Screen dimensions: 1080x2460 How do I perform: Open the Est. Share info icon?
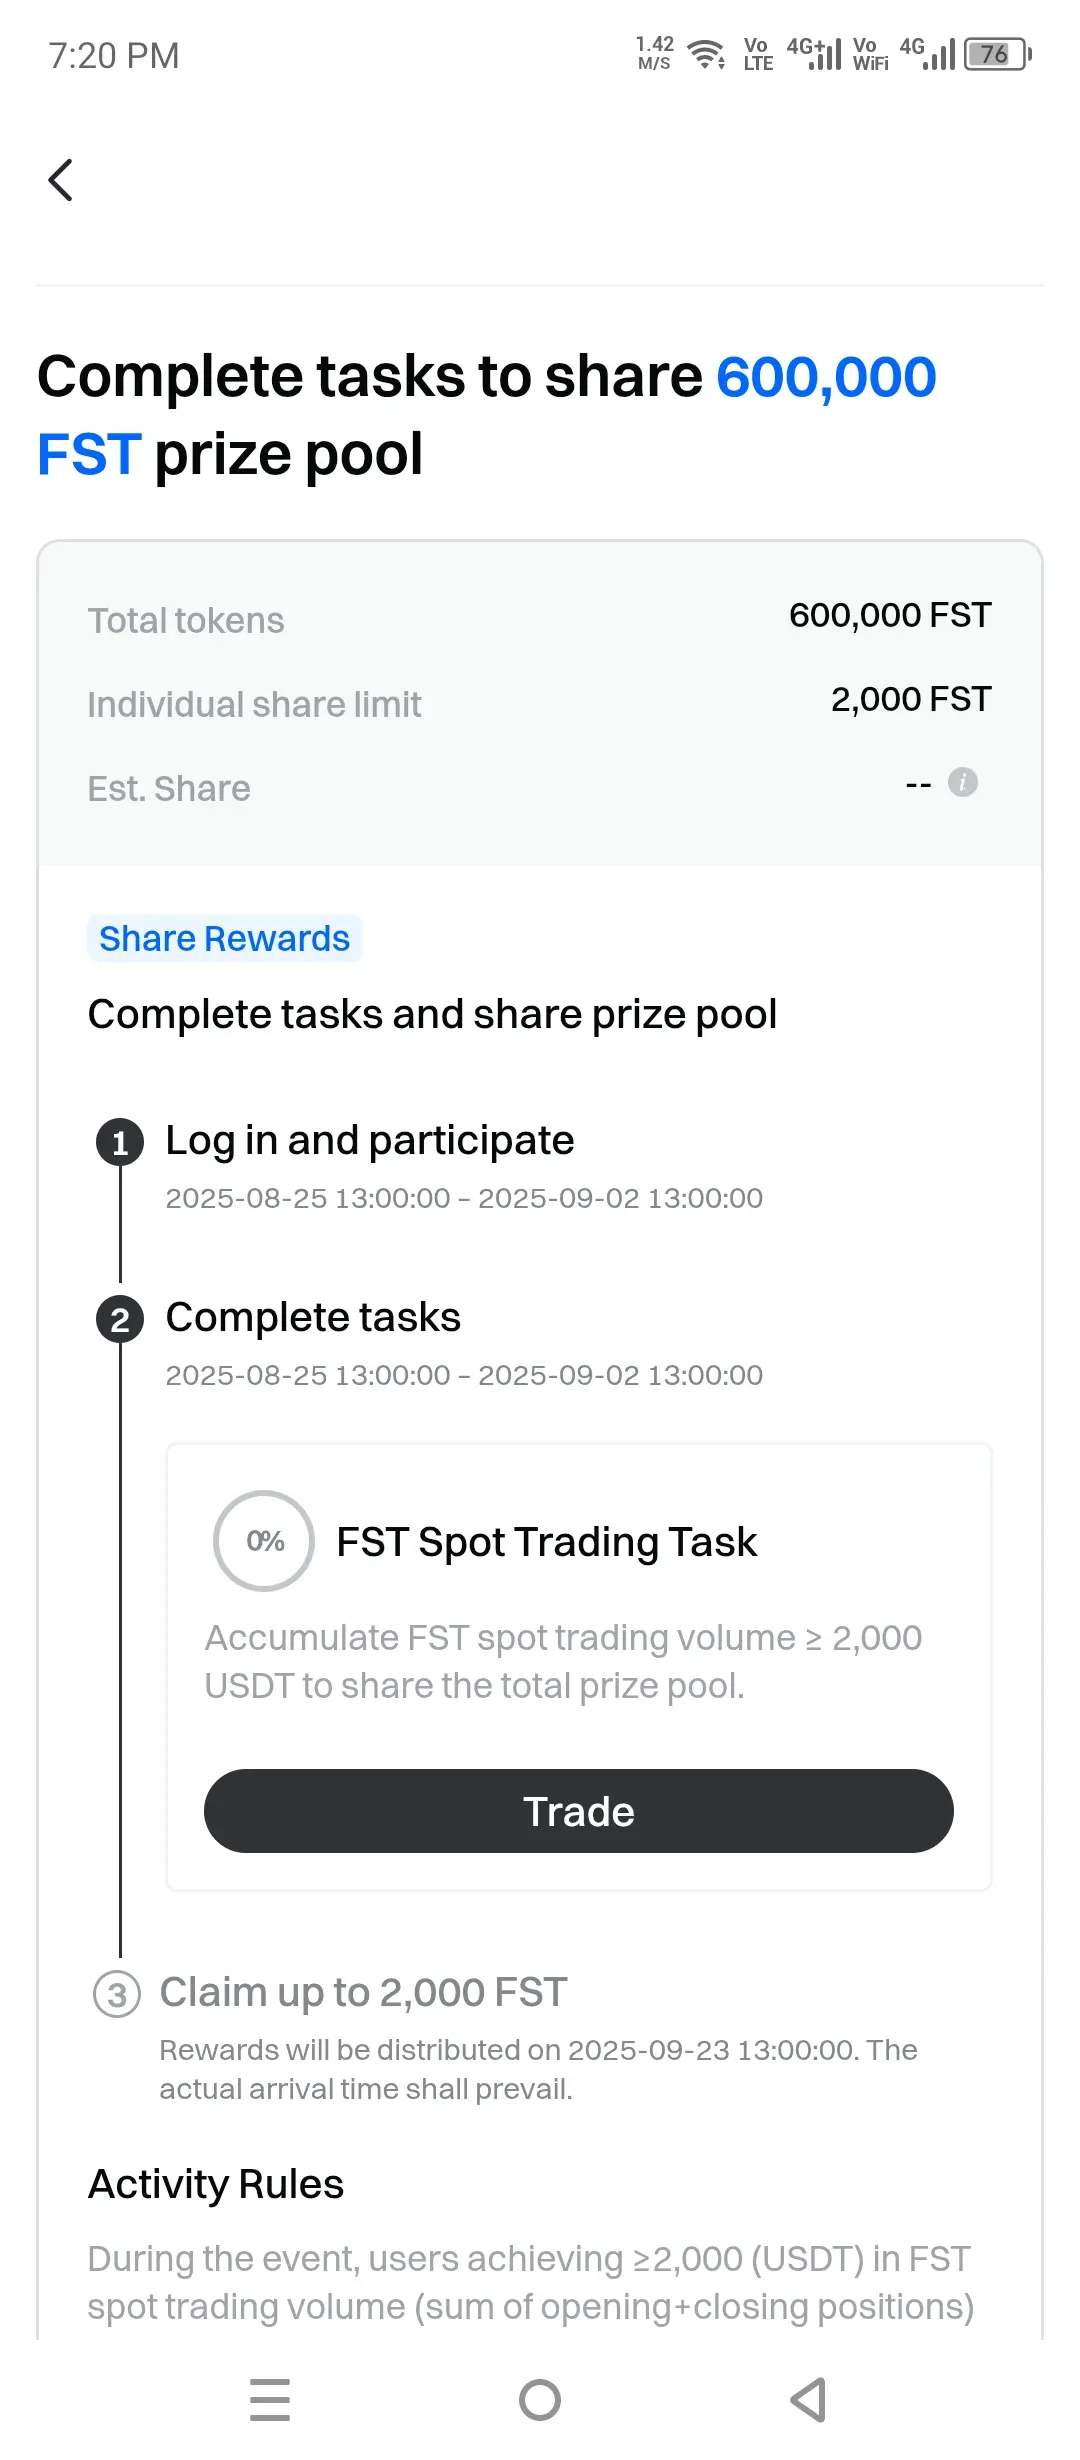click(x=963, y=782)
